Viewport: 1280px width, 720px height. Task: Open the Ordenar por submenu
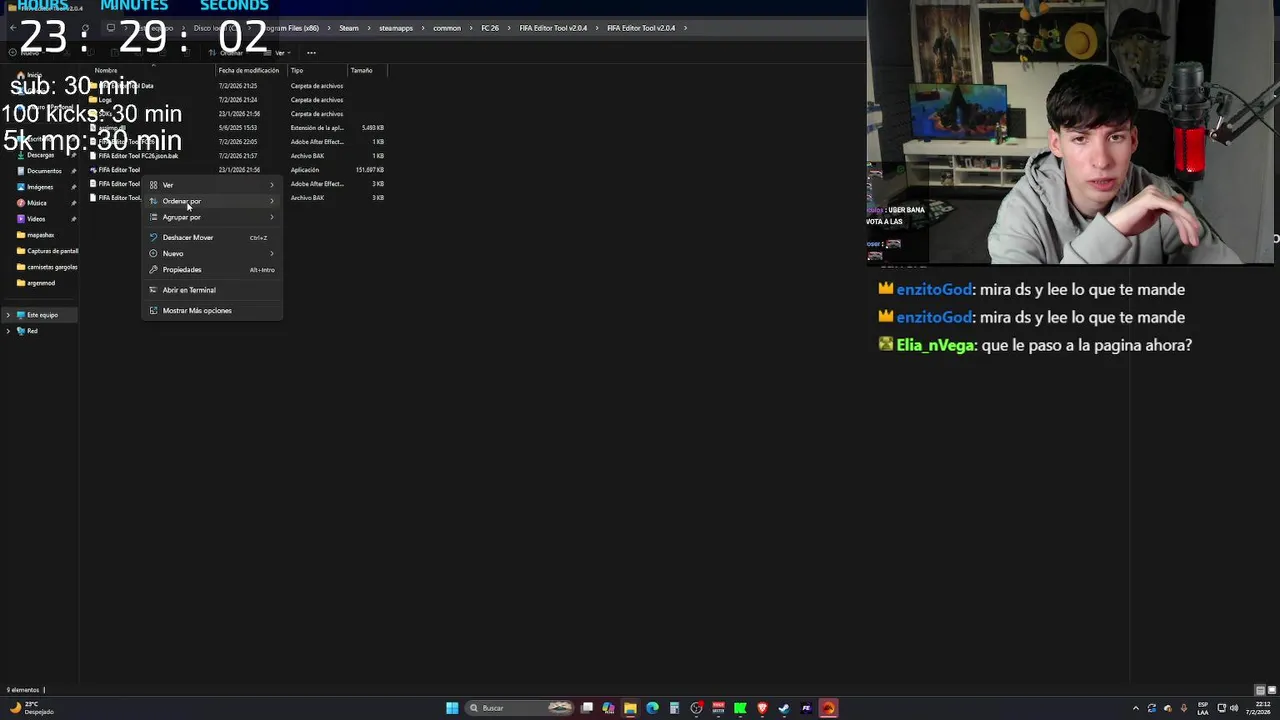pos(212,201)
